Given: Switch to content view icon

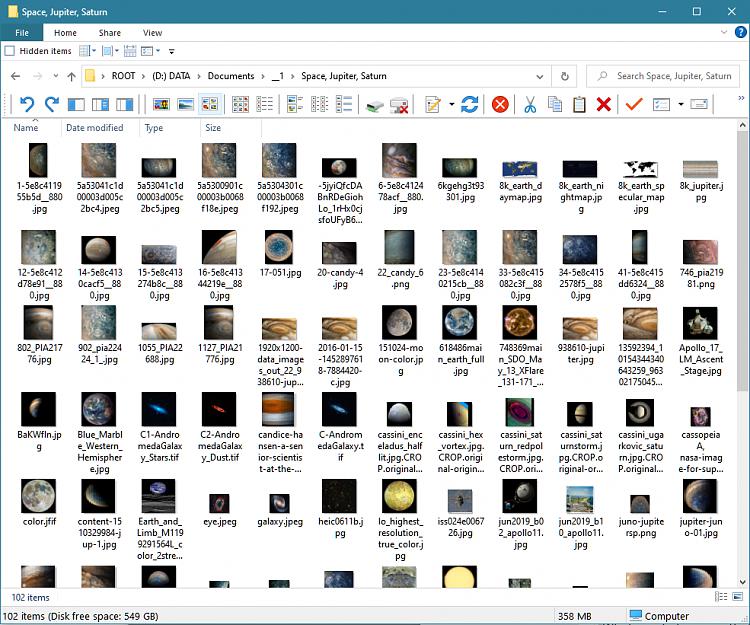Looking at the screenshot, I should click(344, 104).
